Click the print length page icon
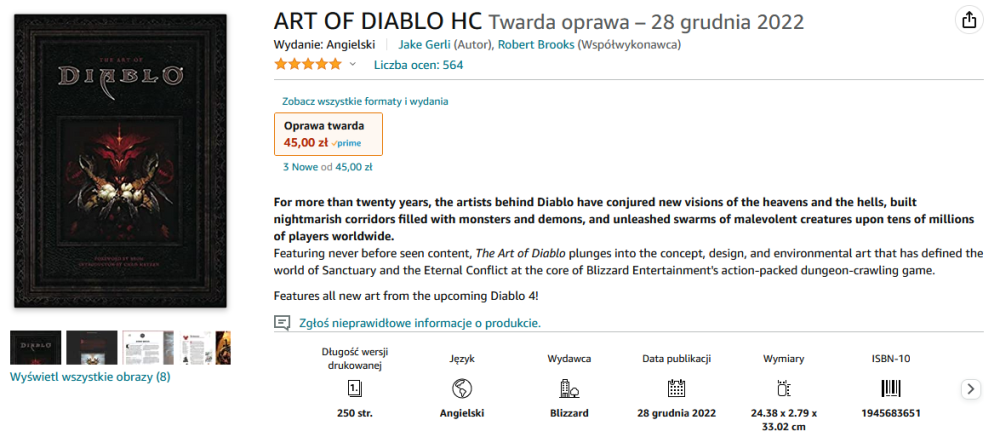Screen dimensions: 1000x443 click(x=354, y=388)
